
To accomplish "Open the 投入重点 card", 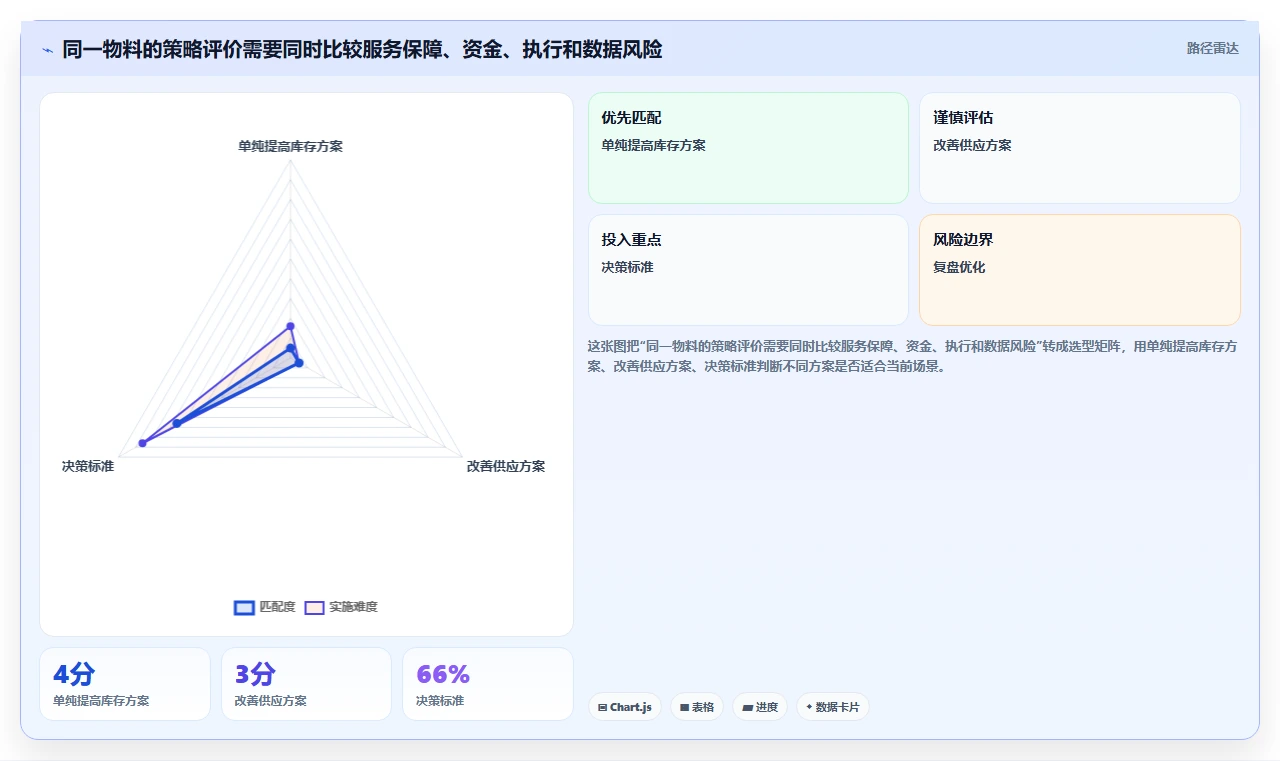I will point(748,270).
